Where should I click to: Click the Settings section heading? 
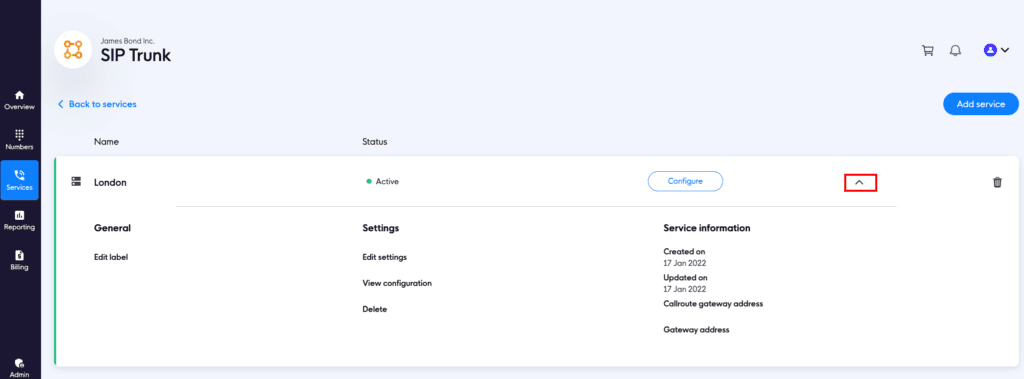(x=381, y=228)
